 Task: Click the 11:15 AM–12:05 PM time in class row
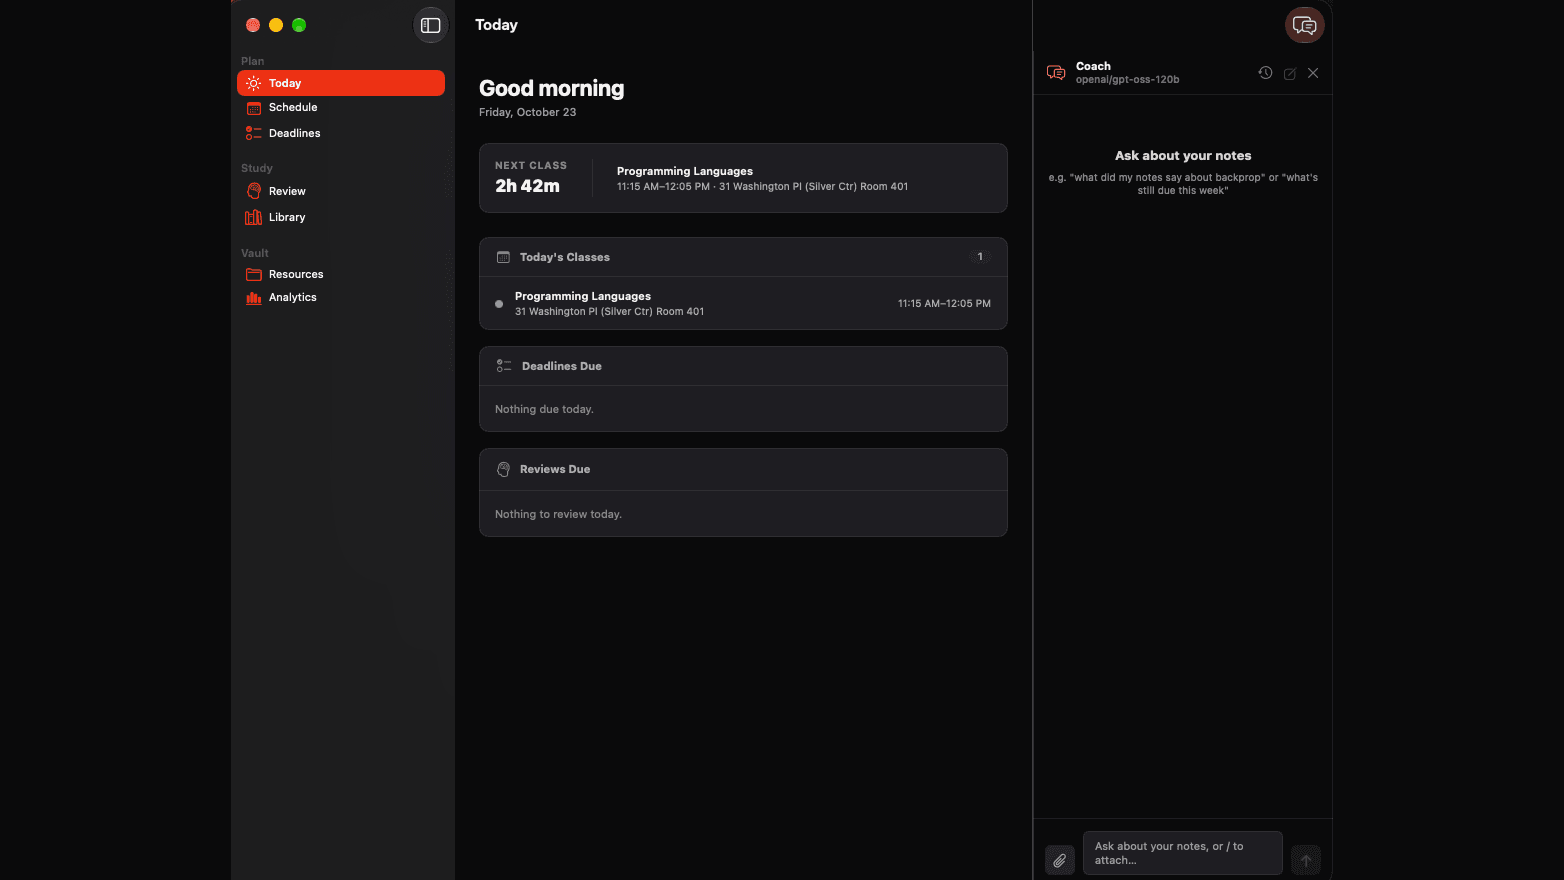point(944,303)
